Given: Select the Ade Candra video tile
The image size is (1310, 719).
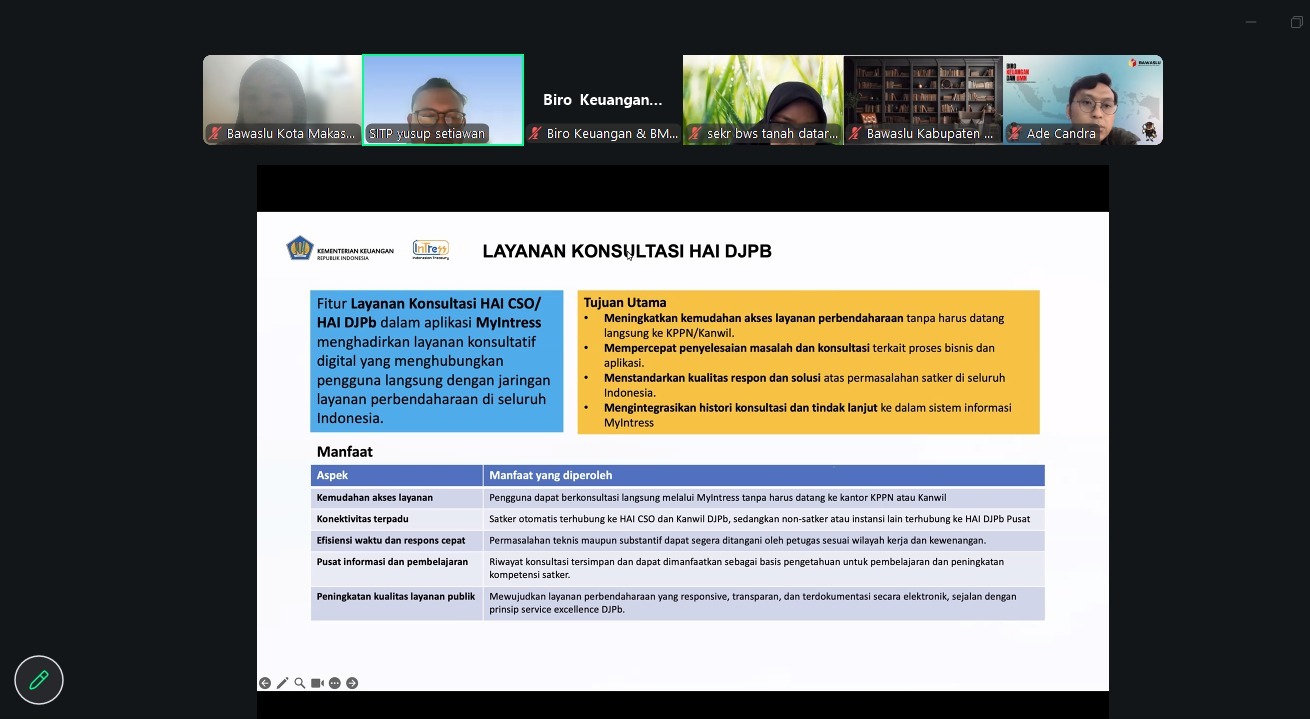Looking at the screenshot, I should tap(1083, 100).
